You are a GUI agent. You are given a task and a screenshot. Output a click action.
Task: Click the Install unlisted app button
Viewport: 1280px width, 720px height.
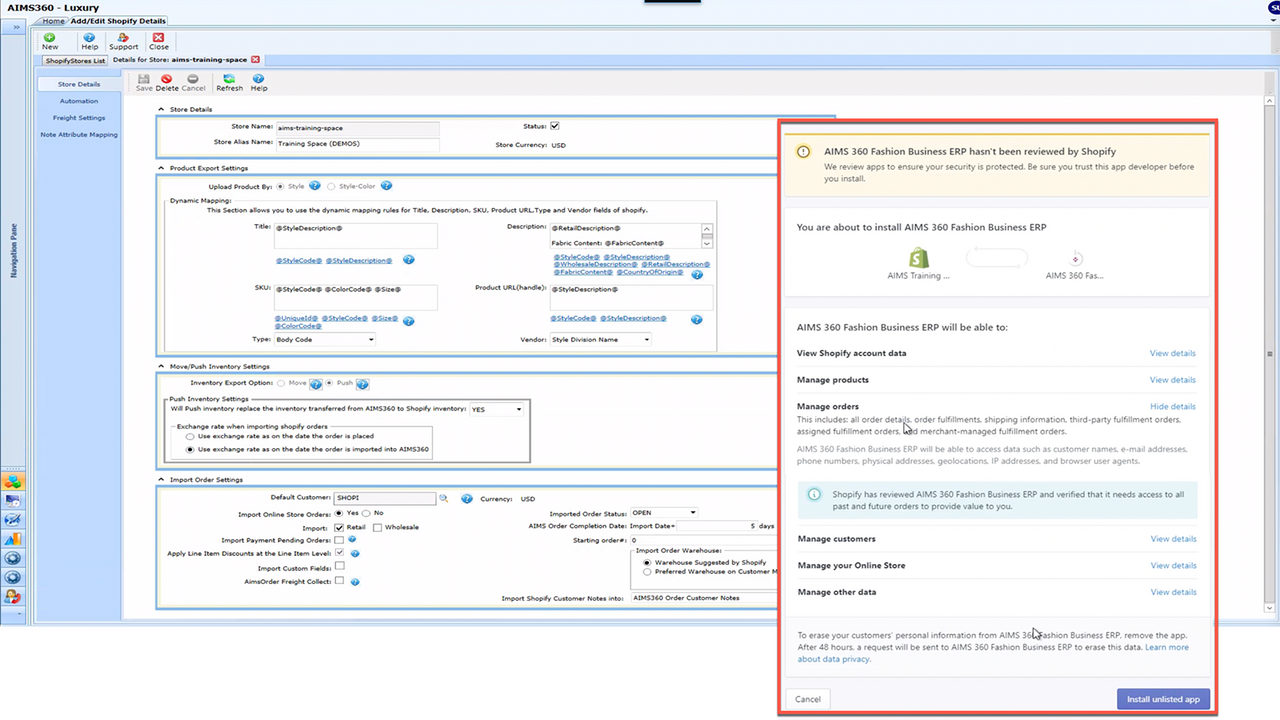[1163, 699]
